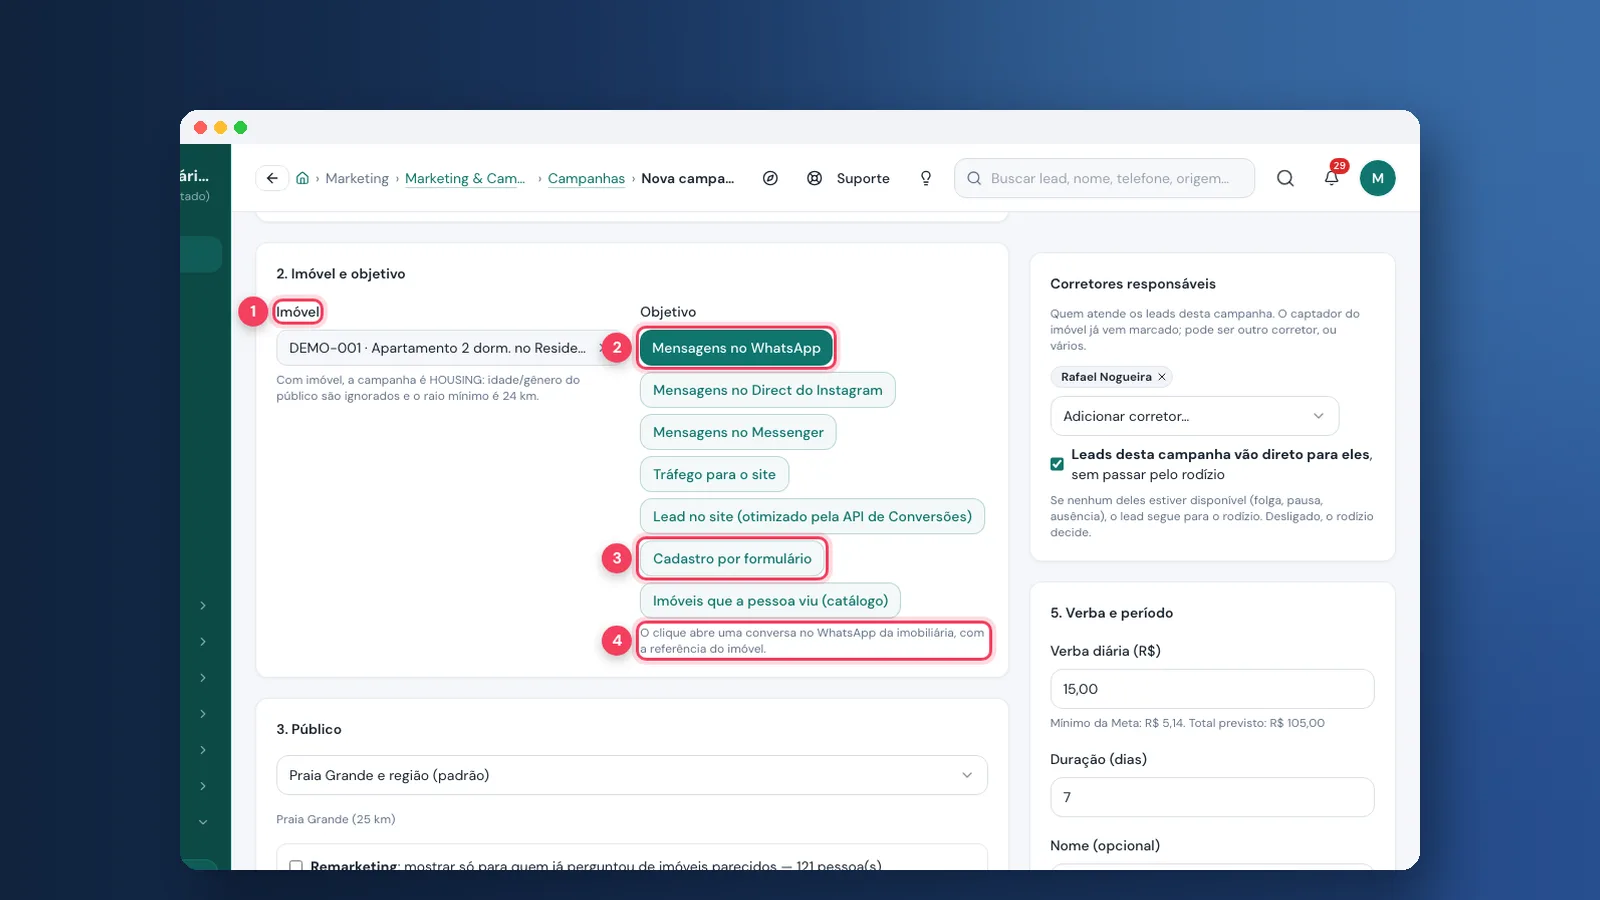The height and width of the screenshot is (900, 1600).
Task: Go to Campanhas breadcrumb link
Action: click(586, 178)
